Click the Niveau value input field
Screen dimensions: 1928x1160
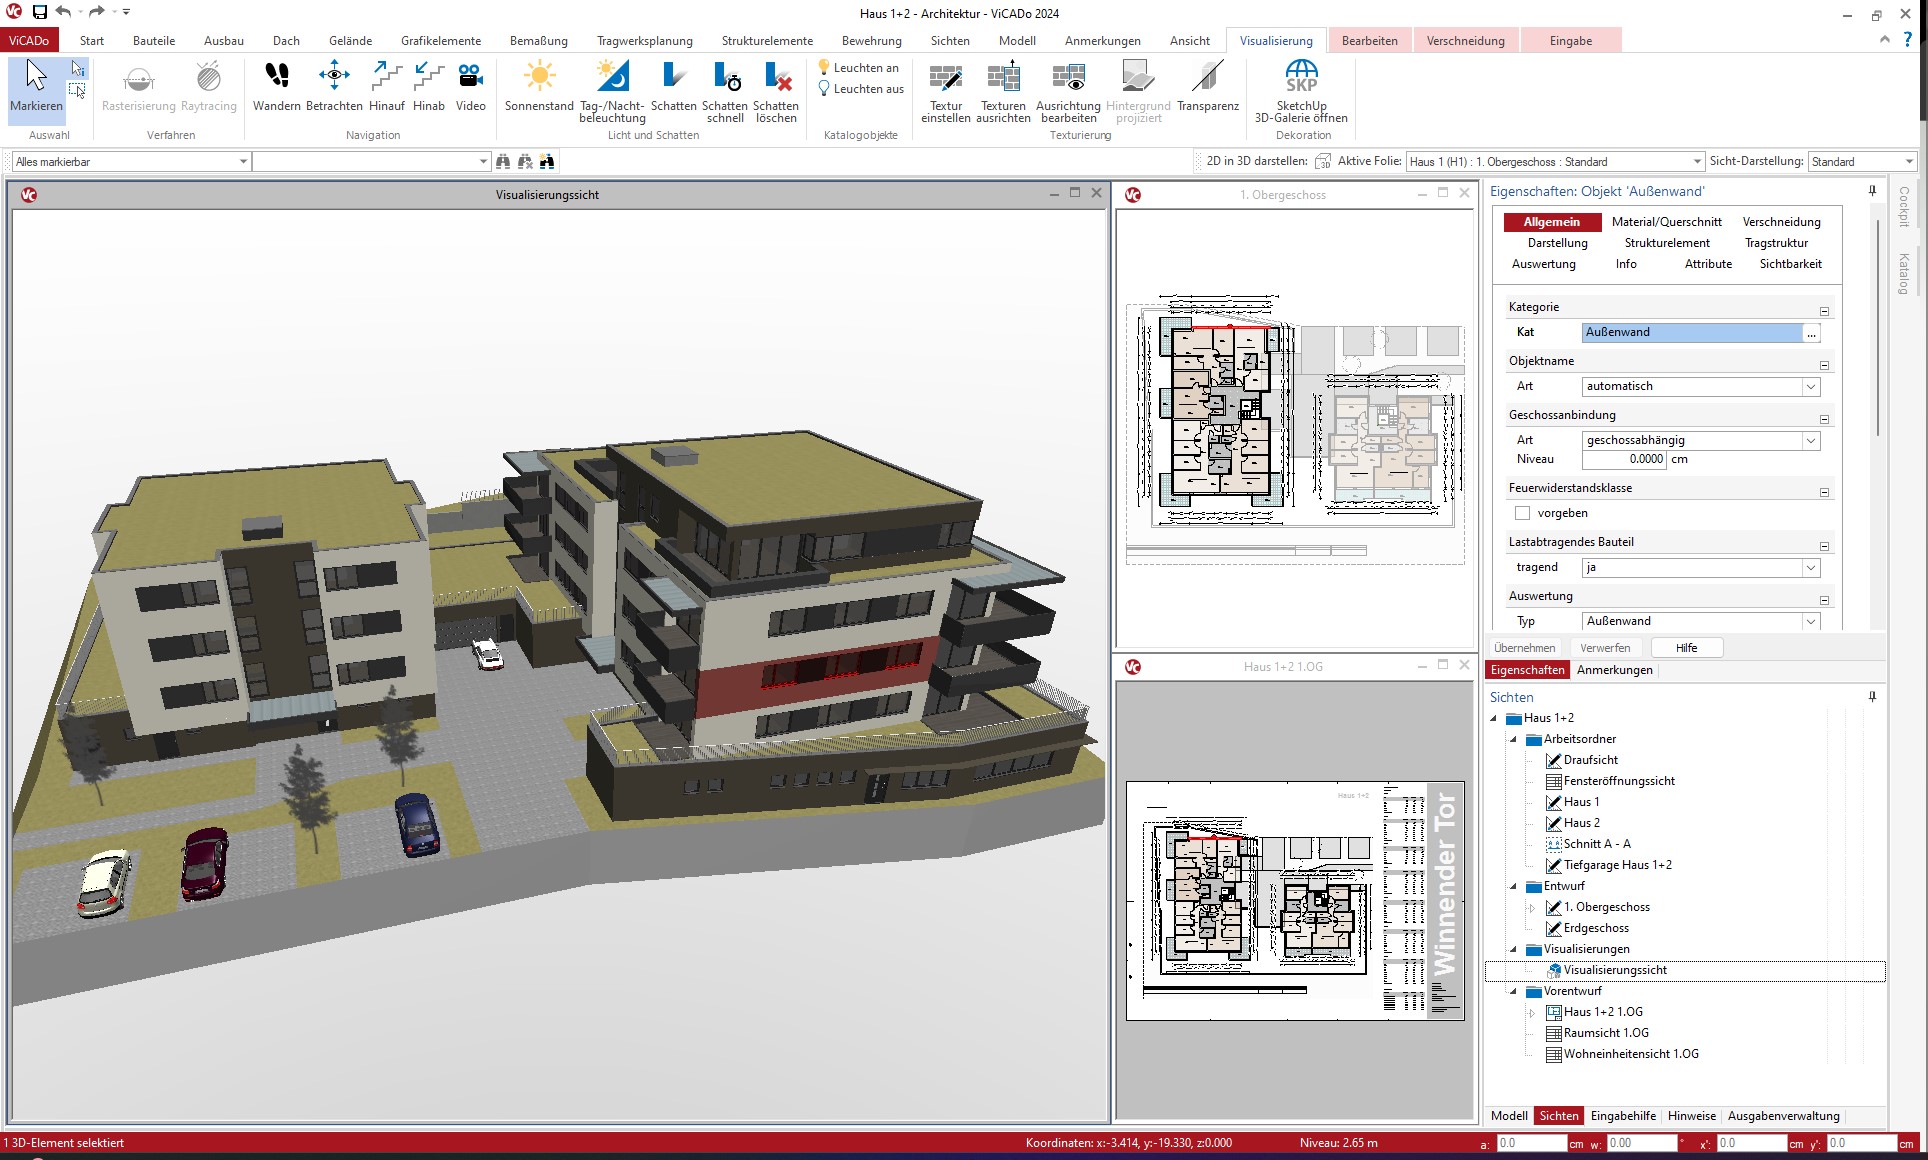click(x=1624, y=460)
